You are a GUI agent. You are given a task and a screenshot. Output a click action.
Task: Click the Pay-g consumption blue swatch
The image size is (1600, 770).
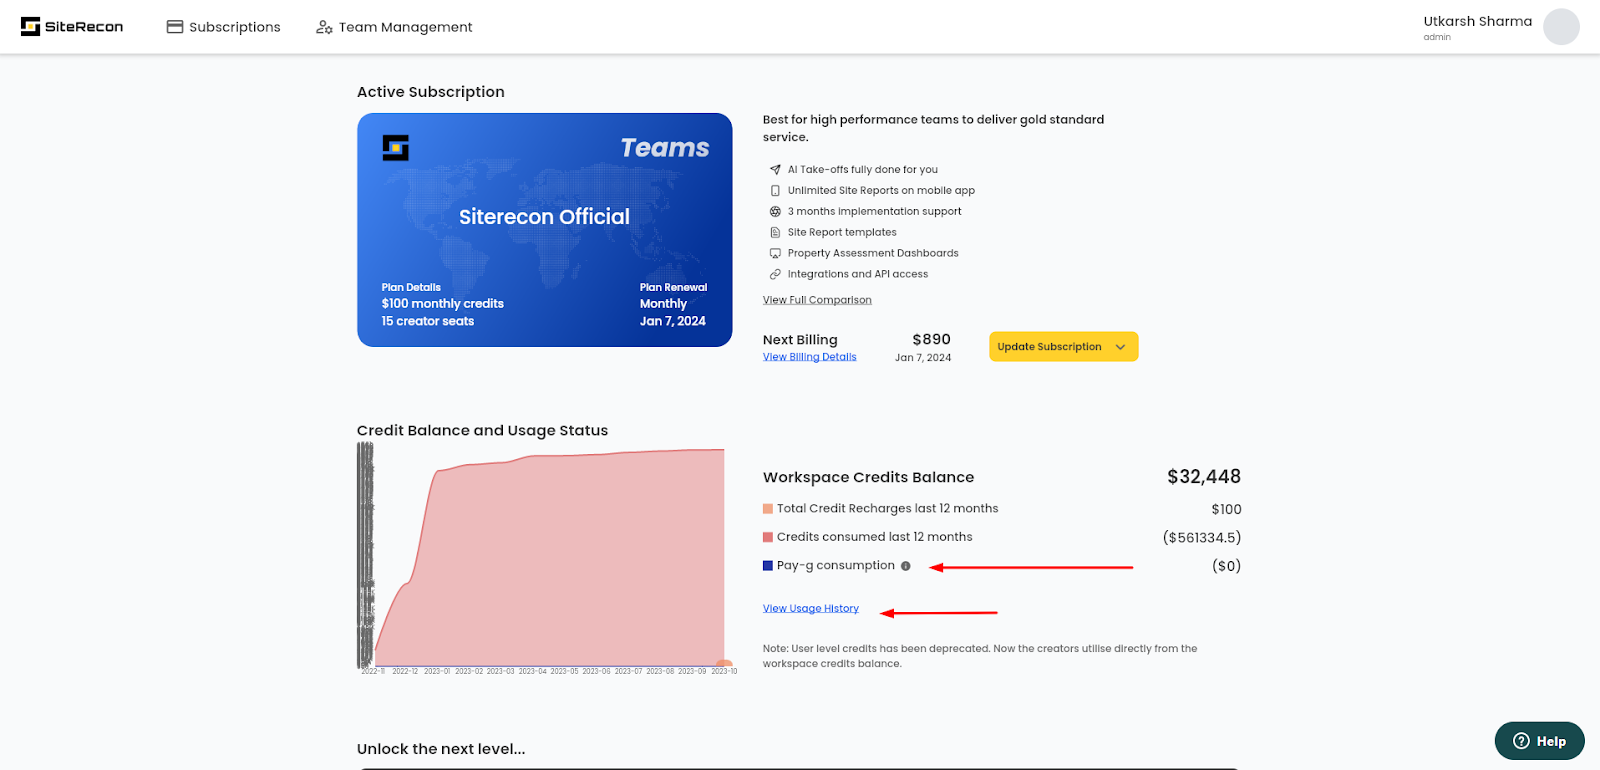pyautogui.click(x=768, y=566)
